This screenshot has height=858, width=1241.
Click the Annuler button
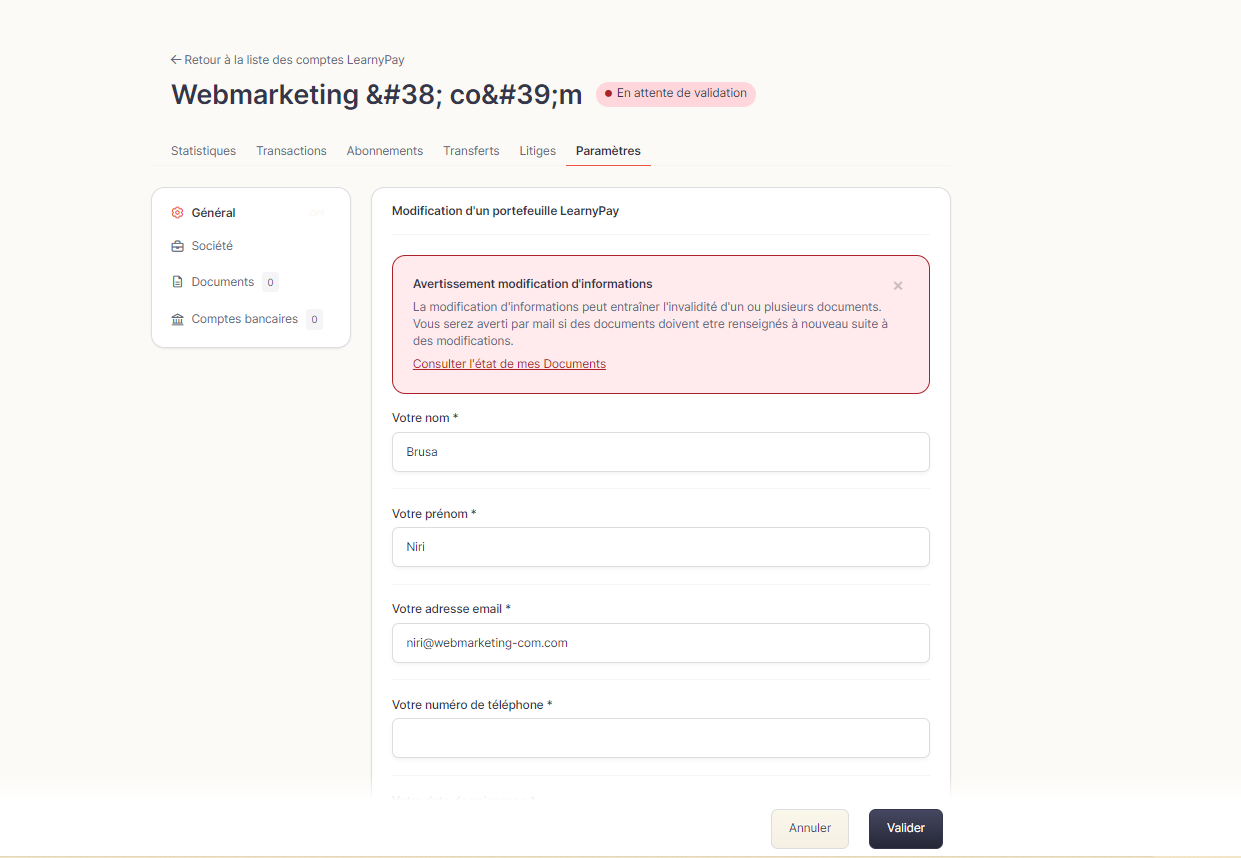[810, 829]
